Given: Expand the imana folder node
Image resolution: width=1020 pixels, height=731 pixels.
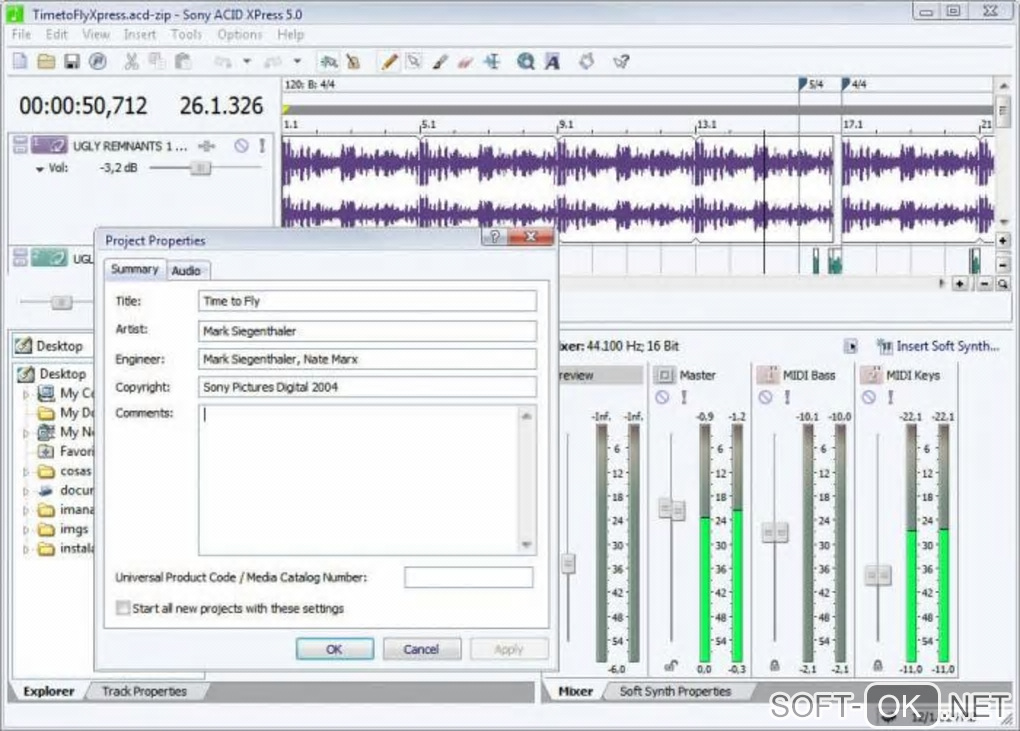Looking at the screenshot, I should (26, 511).
